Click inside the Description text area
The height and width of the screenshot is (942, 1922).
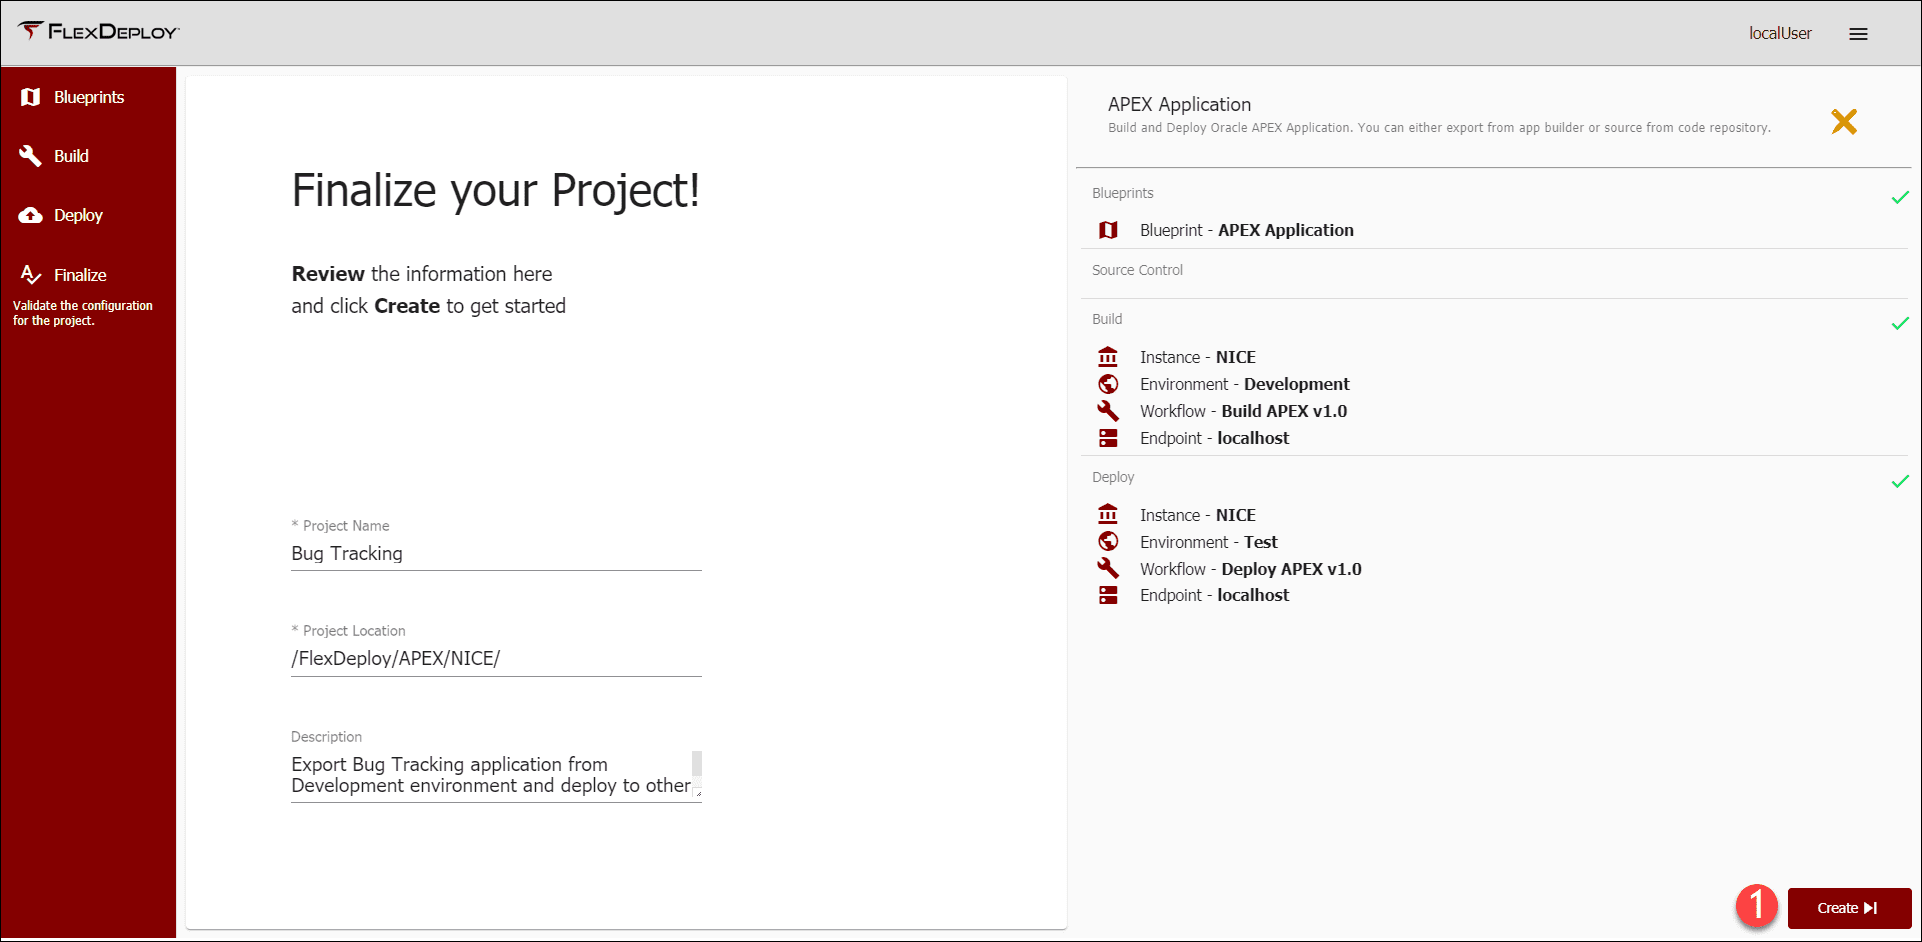pyautogui.click(x=490, y=775)
